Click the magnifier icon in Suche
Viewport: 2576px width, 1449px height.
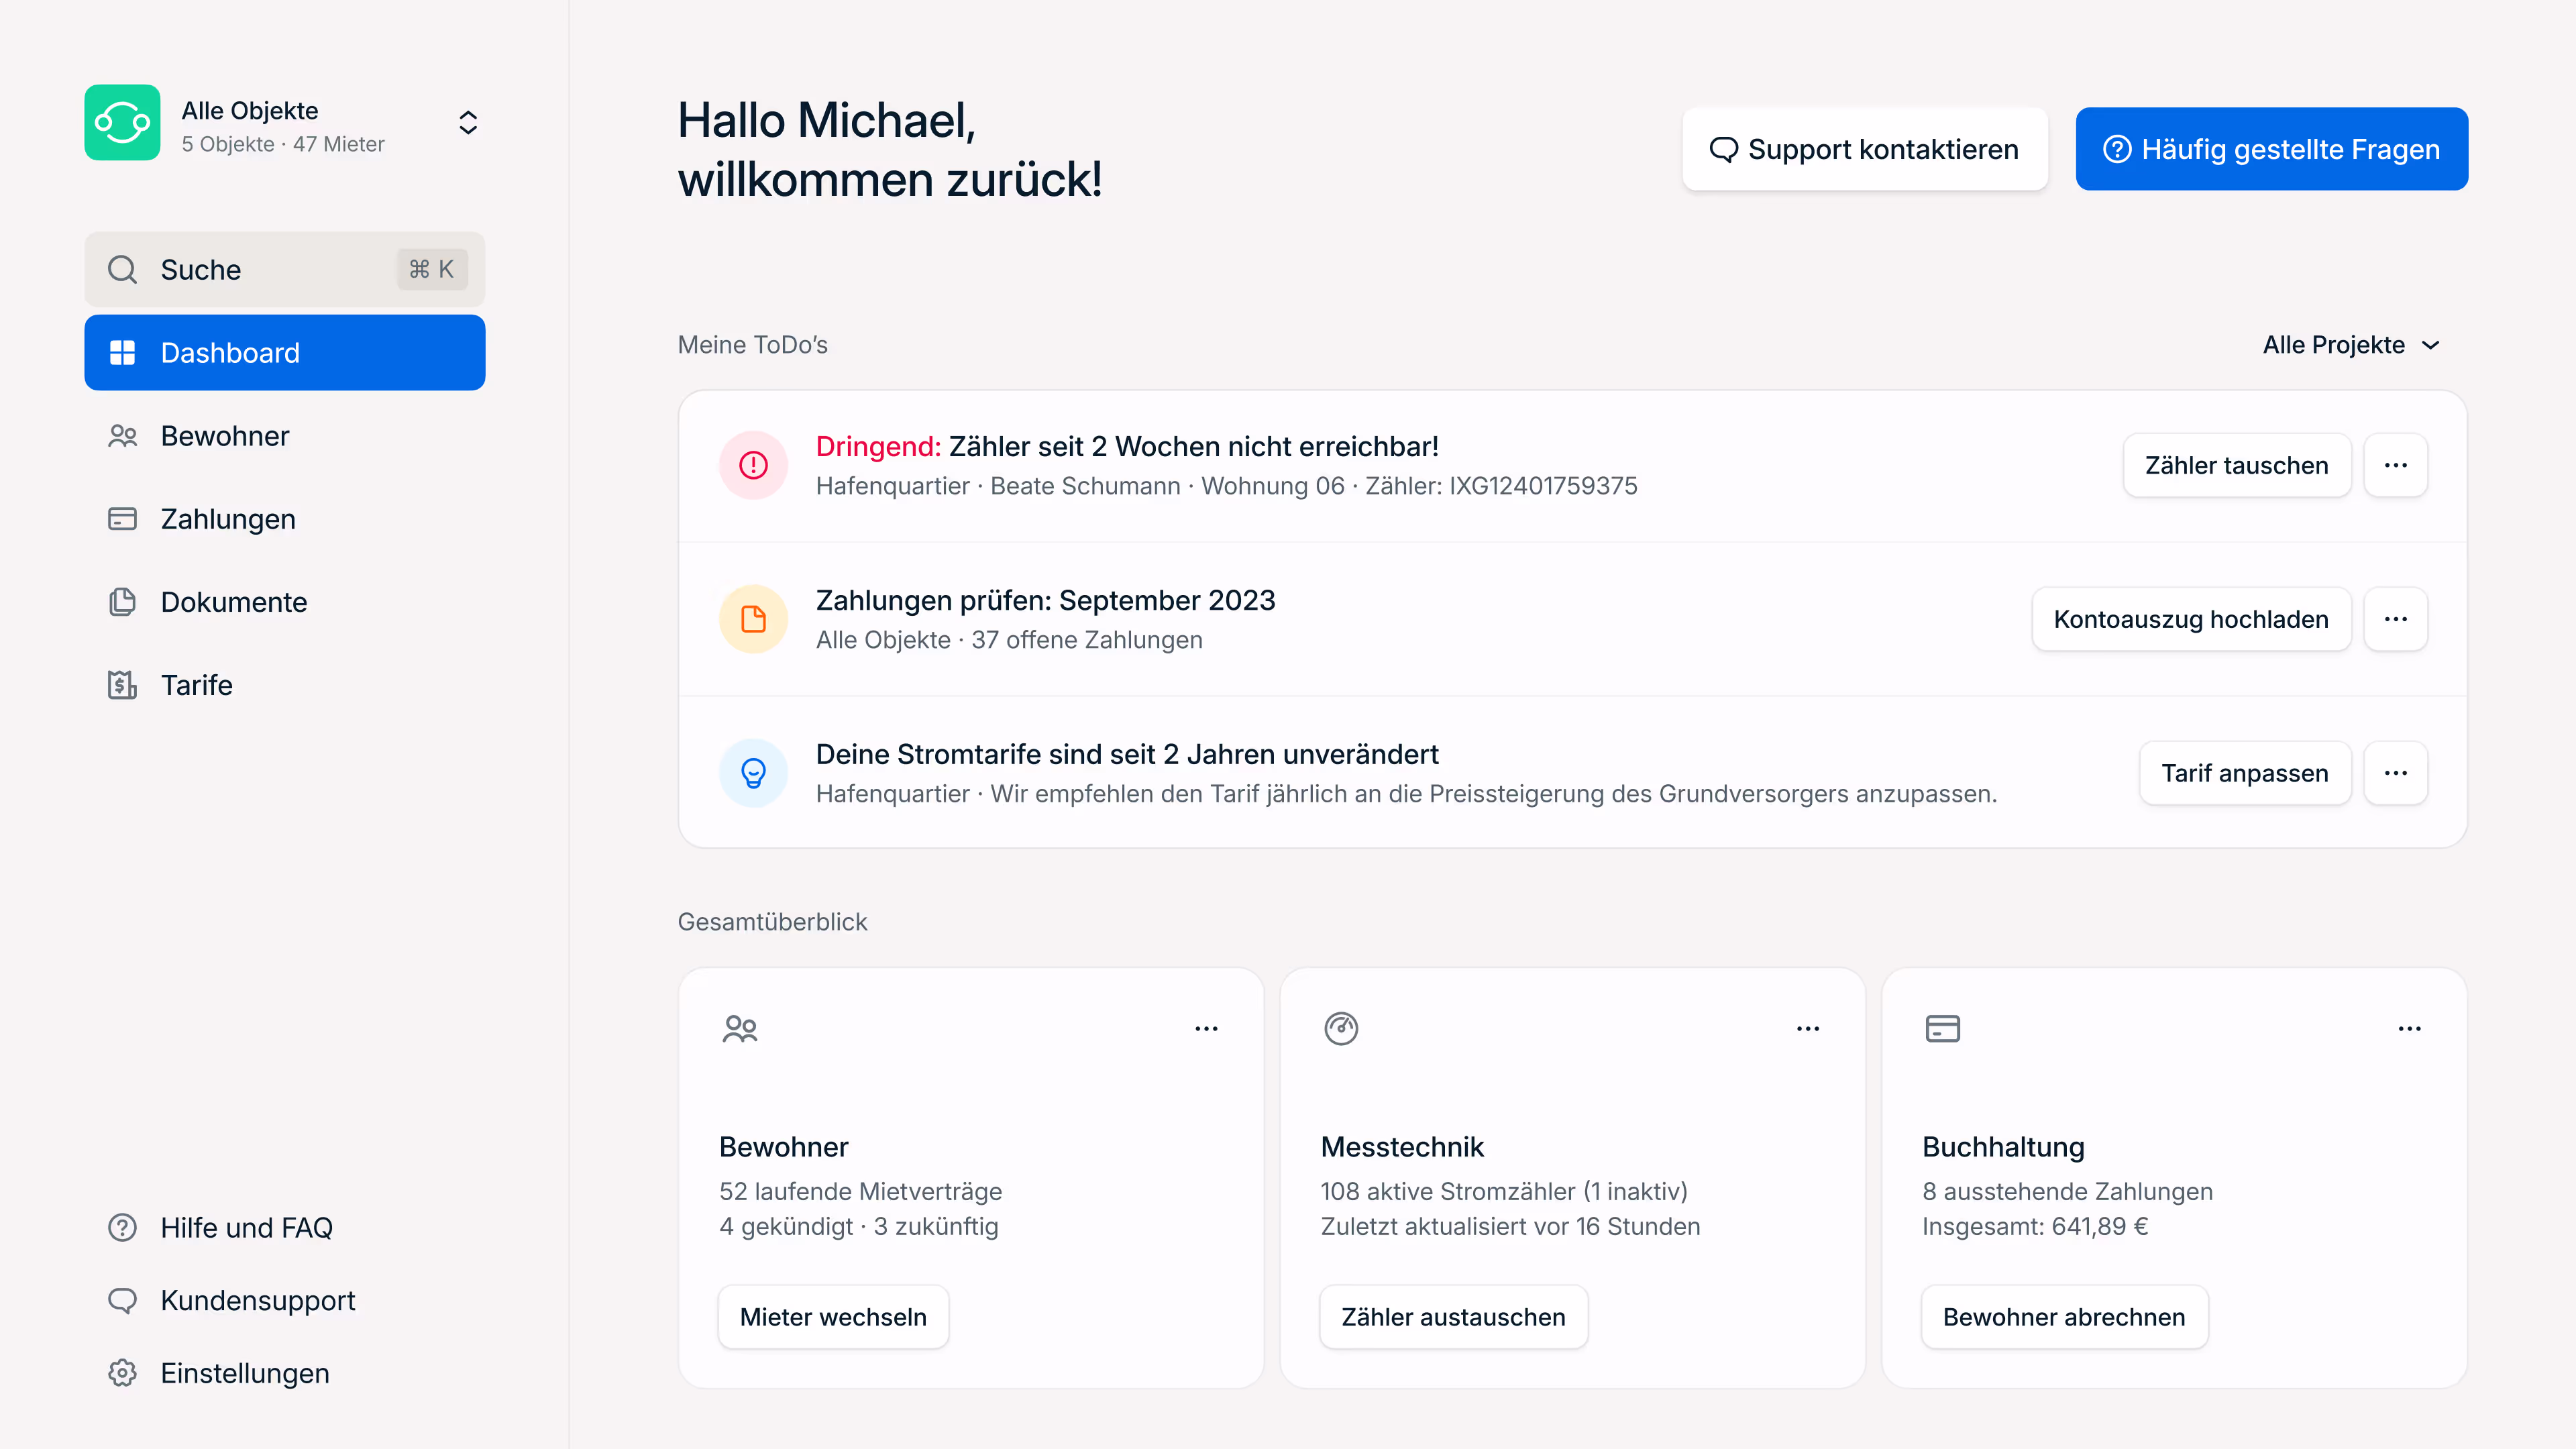coord(122,269)
